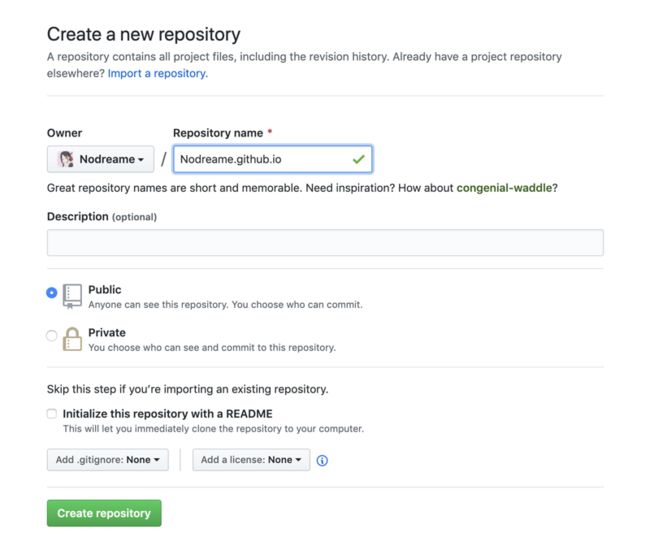Click the green name-available checkmark
650x537 pixels.
(x=359, y=159)
